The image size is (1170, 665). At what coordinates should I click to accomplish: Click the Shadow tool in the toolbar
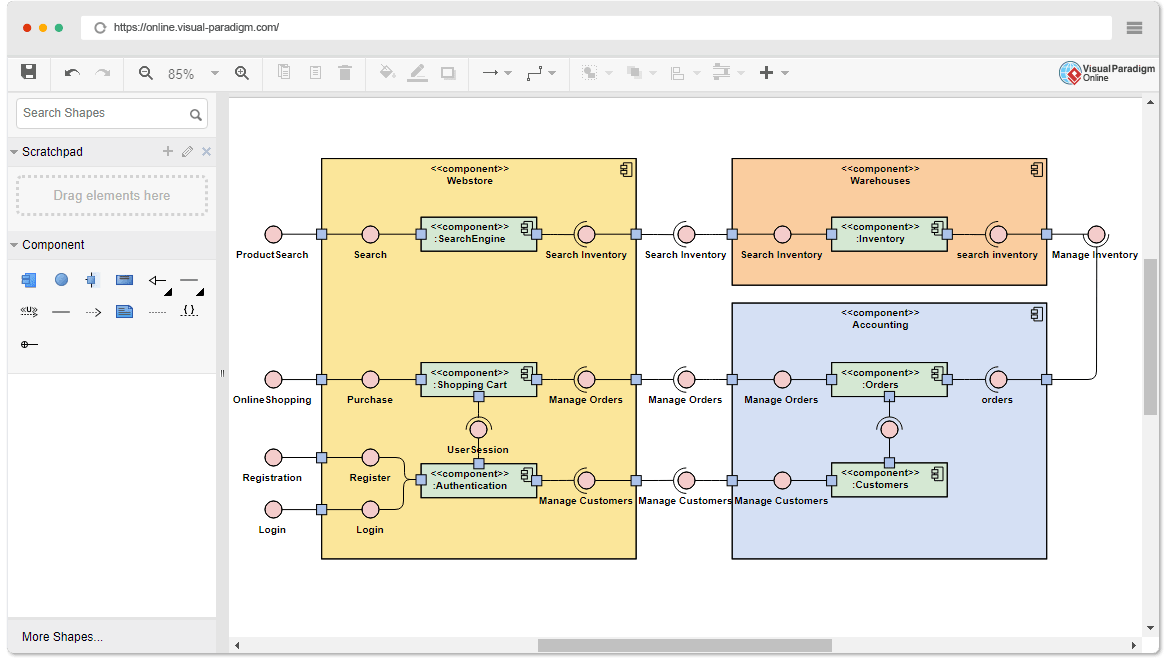450,72
